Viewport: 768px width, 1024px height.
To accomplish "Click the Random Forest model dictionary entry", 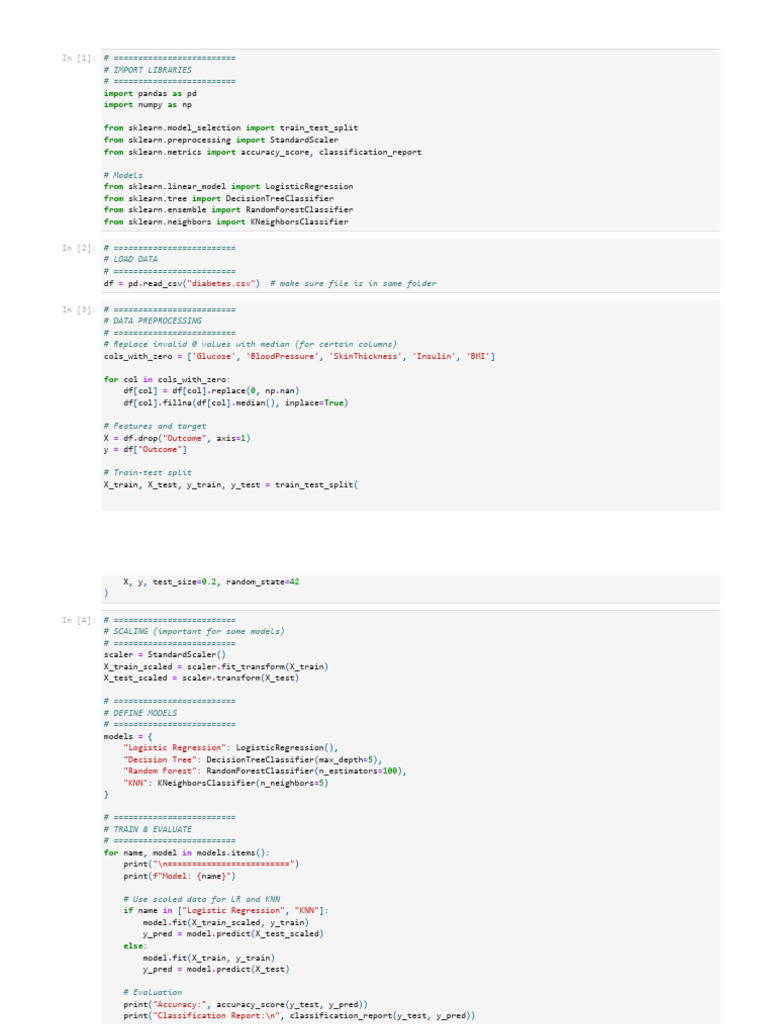I will (x=265, y=771).
